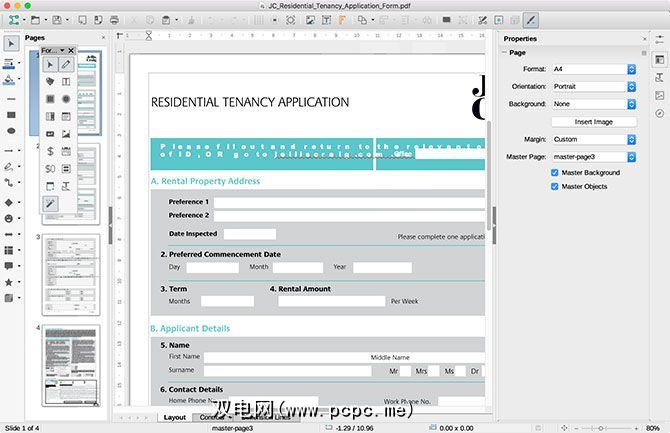Select the Push Button form control
The height and width of the screenshot is (433, 670).
pyautogui.click(x=50, y=134)
